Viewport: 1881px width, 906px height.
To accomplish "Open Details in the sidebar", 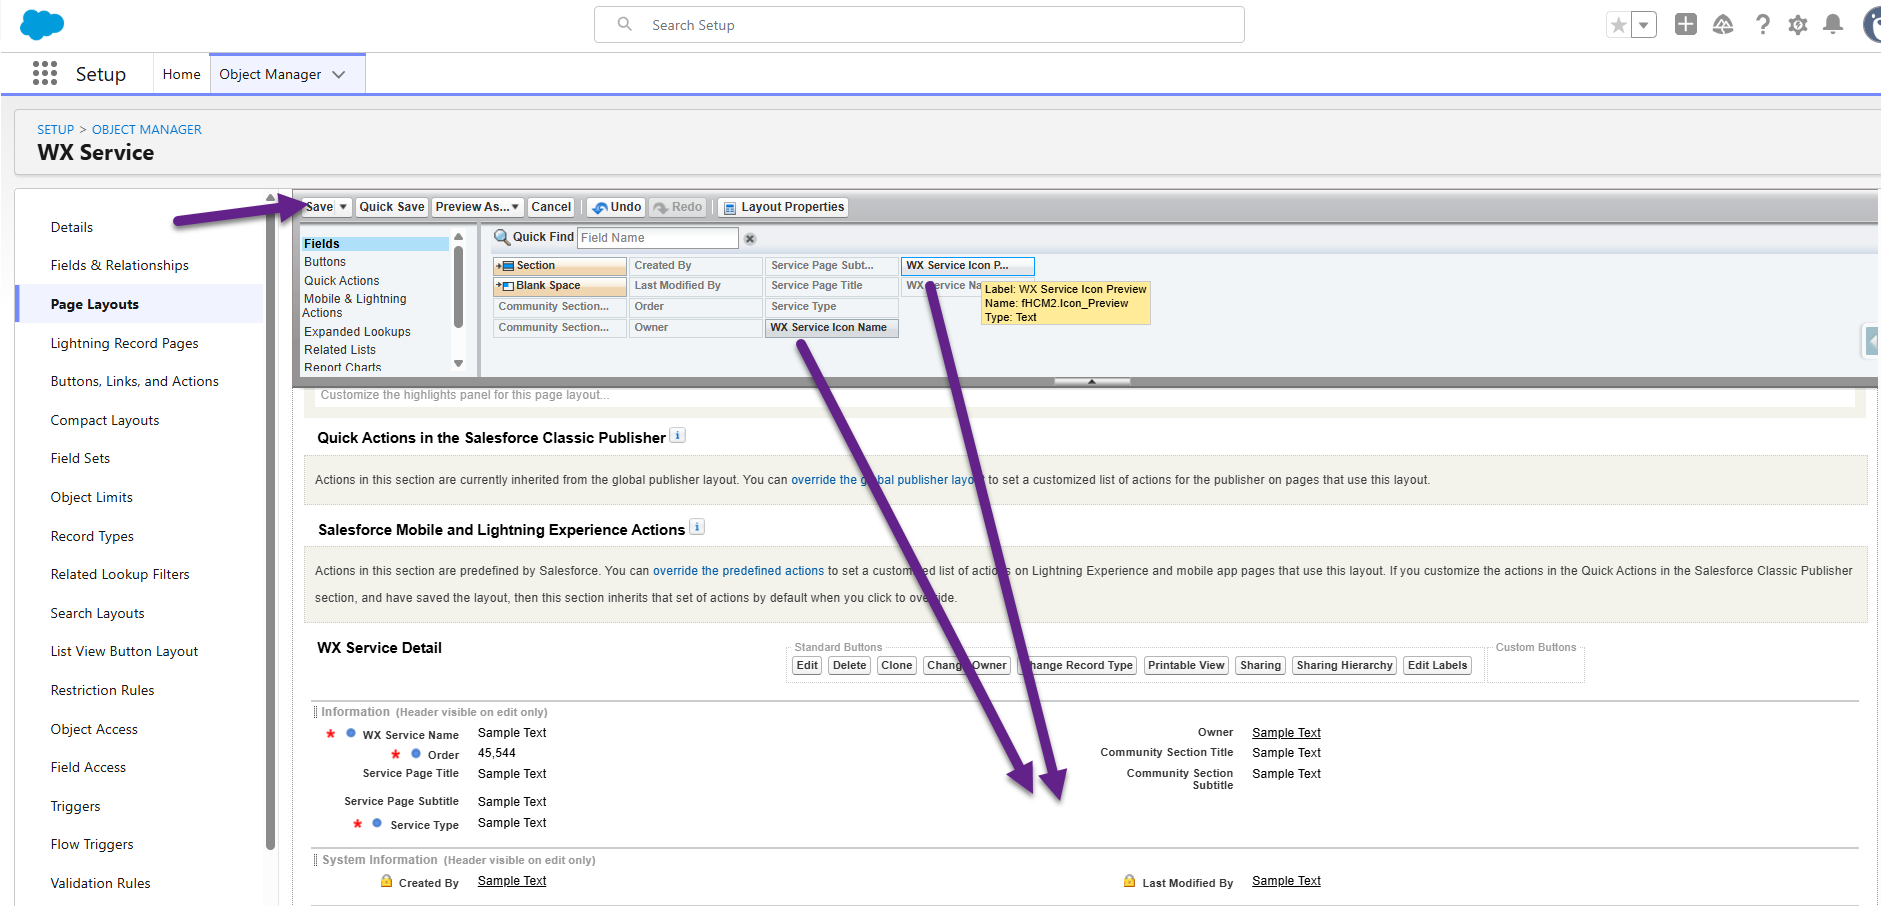I will click(72, 227).
